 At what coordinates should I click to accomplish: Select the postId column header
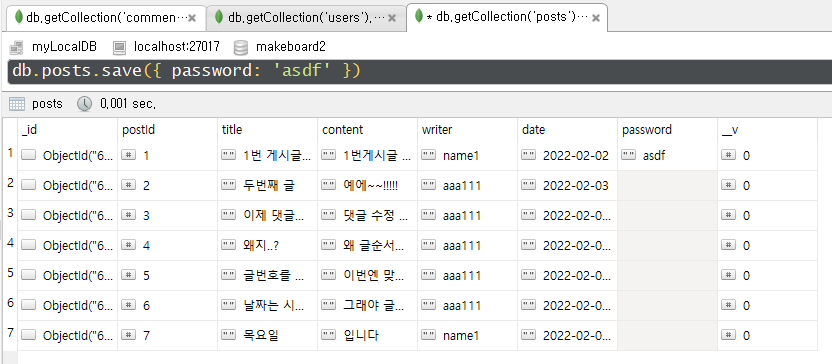167,129
